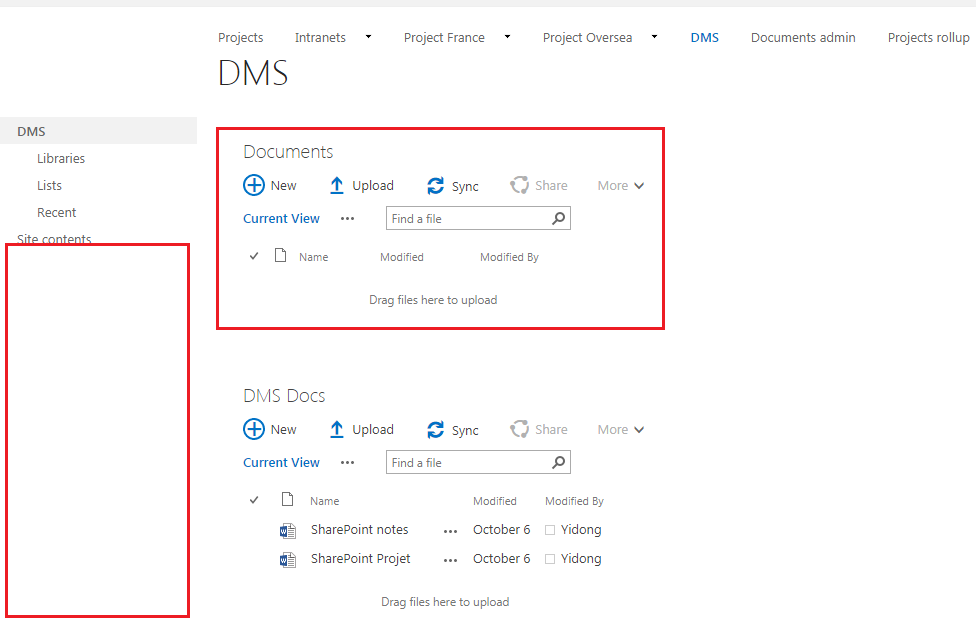Open the SharePoint Projet document
Viewport: 976px width, 622px height.
pos(360,558)
